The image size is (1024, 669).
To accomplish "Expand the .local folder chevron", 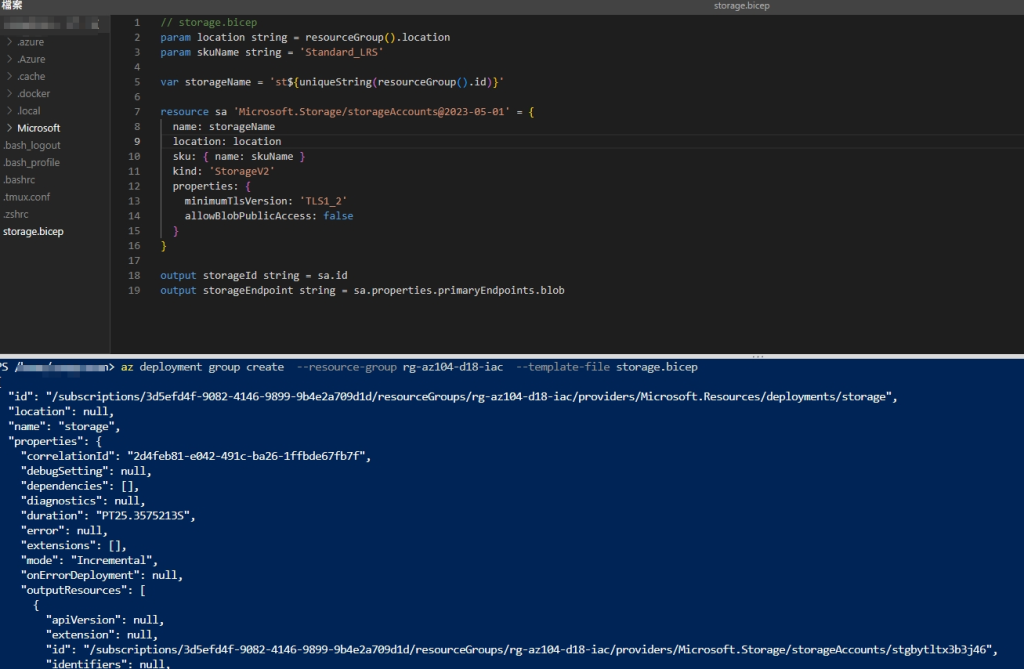I will pyautogui.click(x=9, y=111).
